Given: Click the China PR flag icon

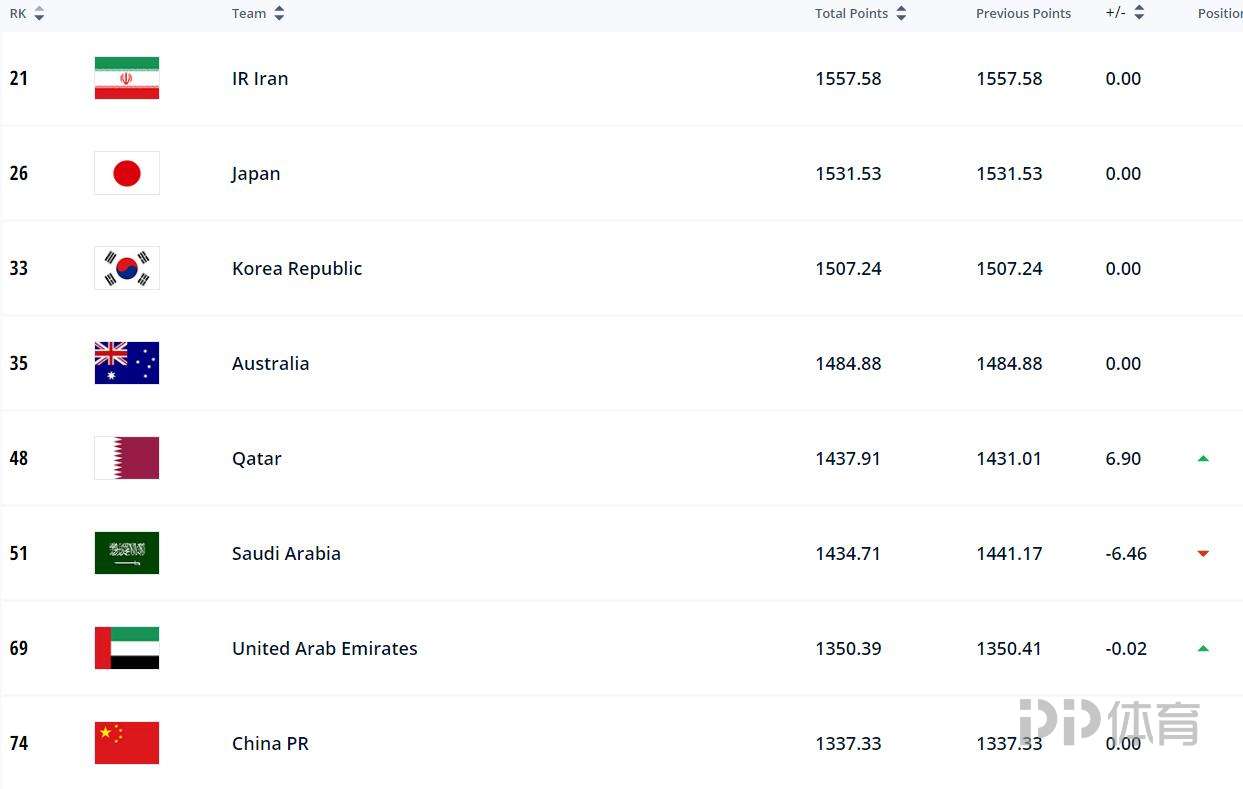Looking at the screenshot, I should tap(126, 742).
